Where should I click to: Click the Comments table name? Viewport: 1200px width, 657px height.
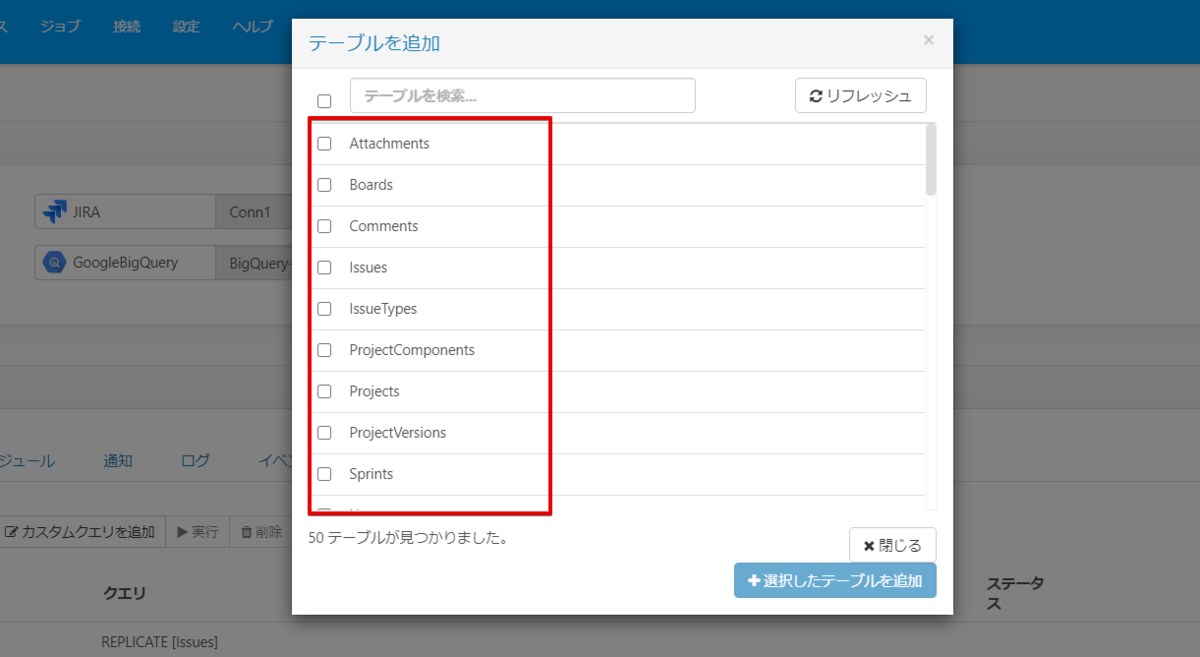pyautogui.click(x=384, y=226)
